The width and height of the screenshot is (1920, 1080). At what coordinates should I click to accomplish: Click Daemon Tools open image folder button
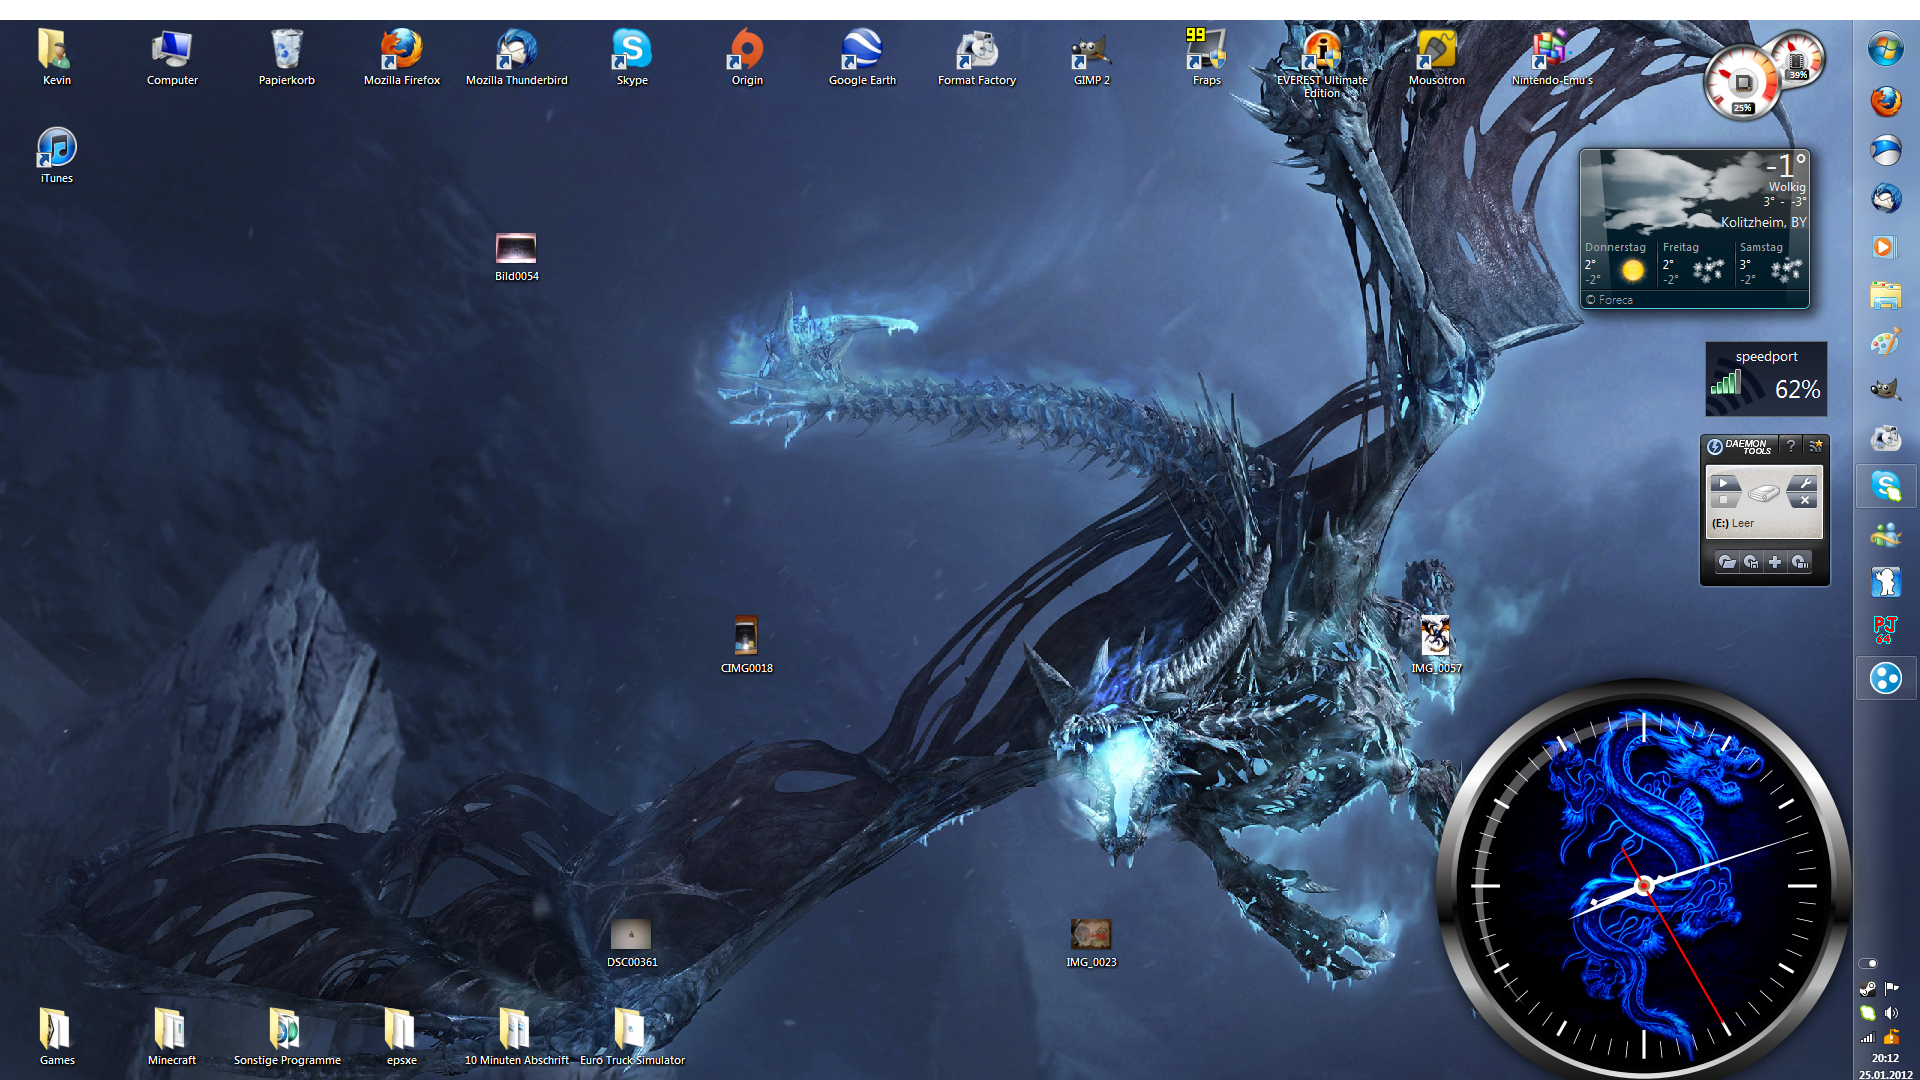[x=1727, y=562]
